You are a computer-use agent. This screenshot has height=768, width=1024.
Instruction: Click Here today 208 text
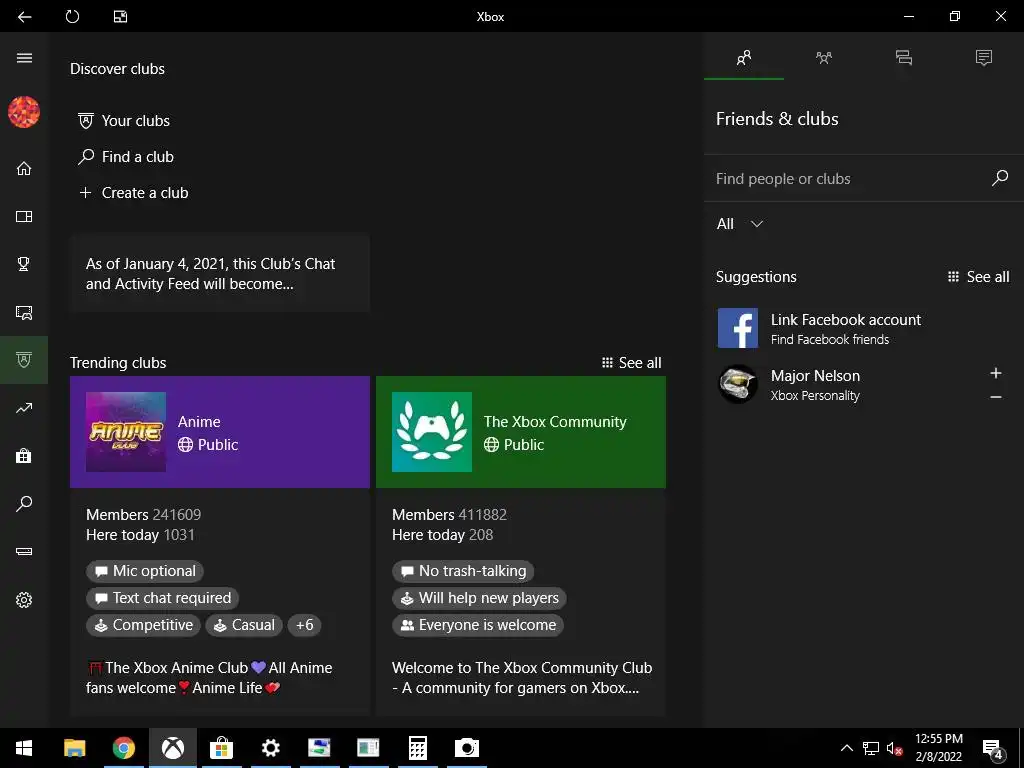pos(442,535)
